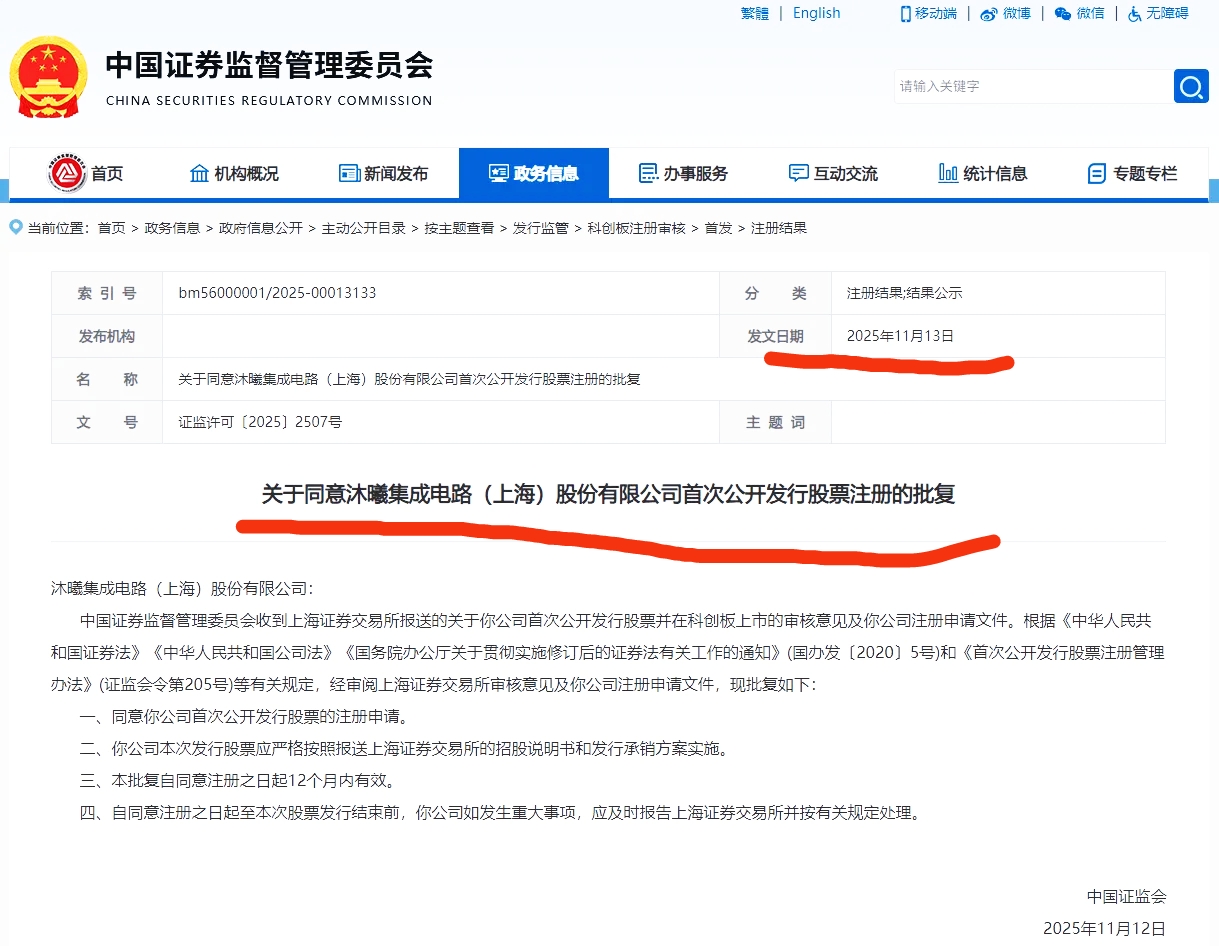Click the WeChat icon
1219x946 pixels.
point(1063,14)
